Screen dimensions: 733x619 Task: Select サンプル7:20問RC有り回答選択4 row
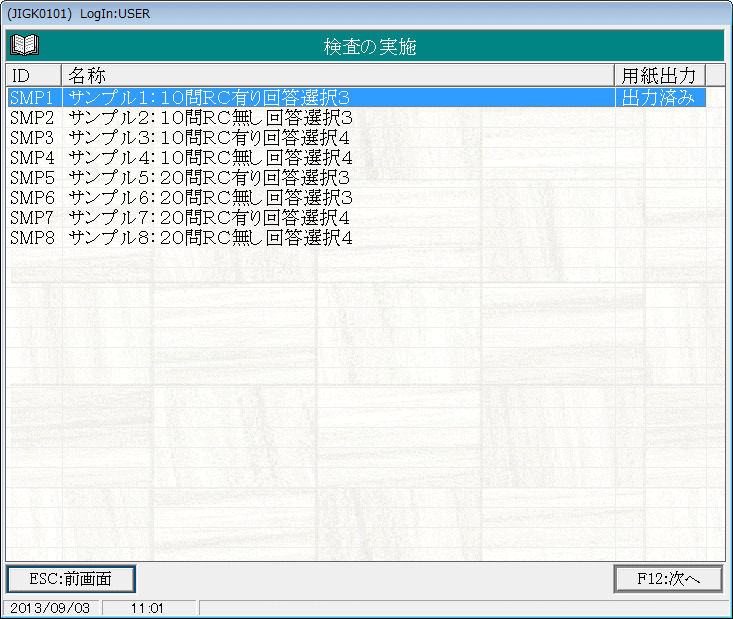[357, 218]
